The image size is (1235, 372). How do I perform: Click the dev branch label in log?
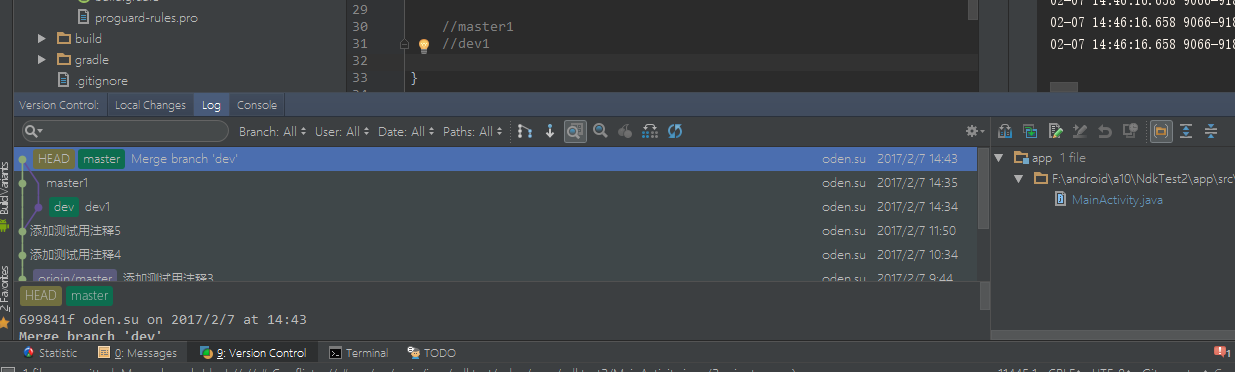click(x=65, y=207)
